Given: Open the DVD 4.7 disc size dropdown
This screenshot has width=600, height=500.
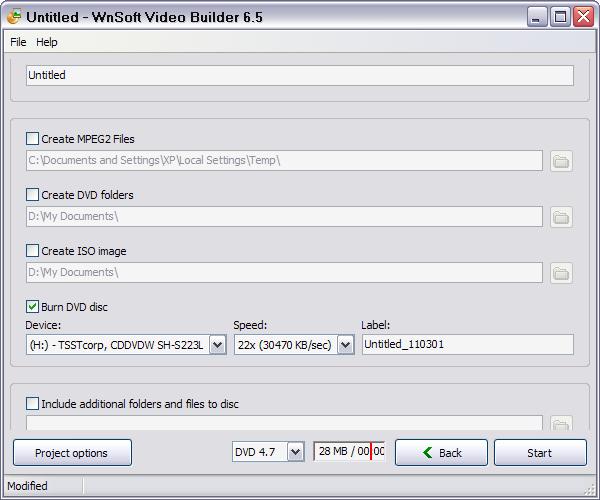Looking at the screenshot, I should [295, 453].
